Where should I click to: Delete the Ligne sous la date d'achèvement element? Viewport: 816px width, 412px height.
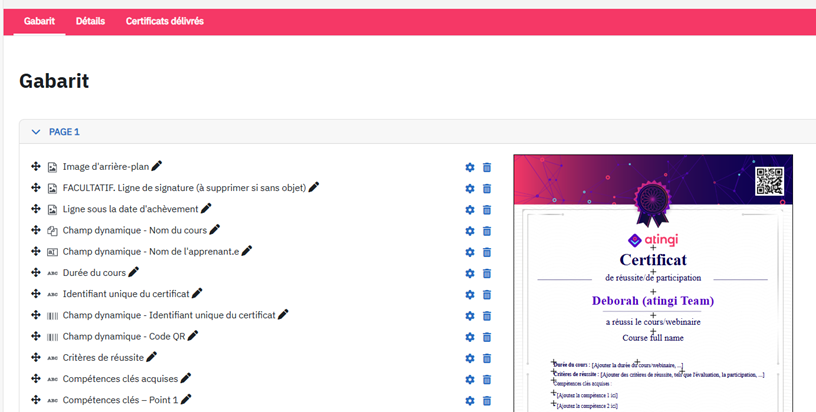click(x=487, y=209)
